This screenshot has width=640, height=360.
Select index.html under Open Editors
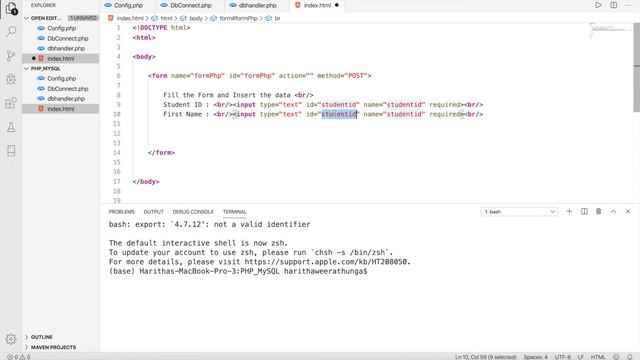coord(60,58)
